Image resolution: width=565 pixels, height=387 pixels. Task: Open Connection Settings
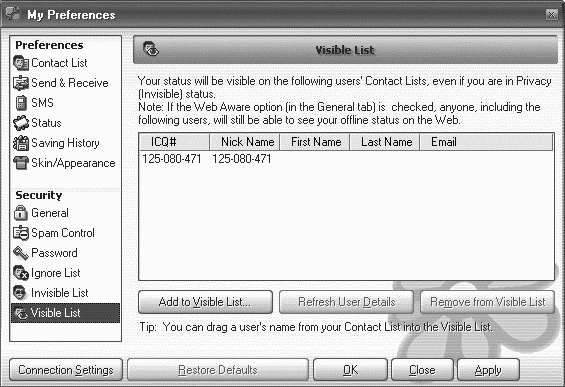[66, 370]
